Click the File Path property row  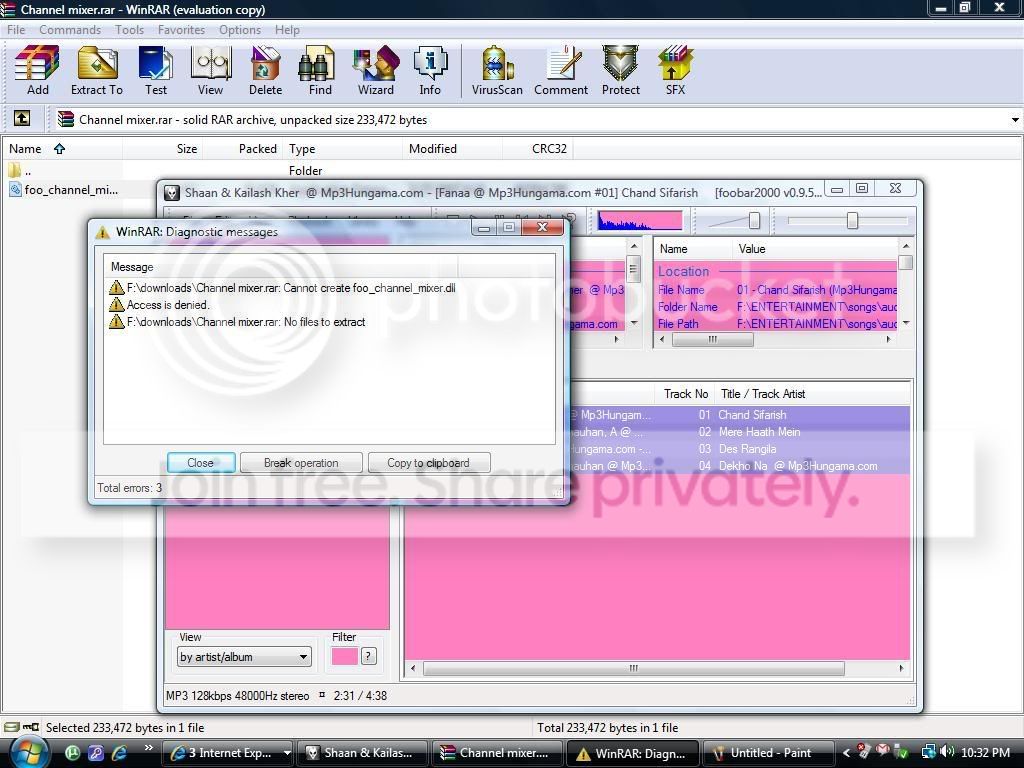776,323
